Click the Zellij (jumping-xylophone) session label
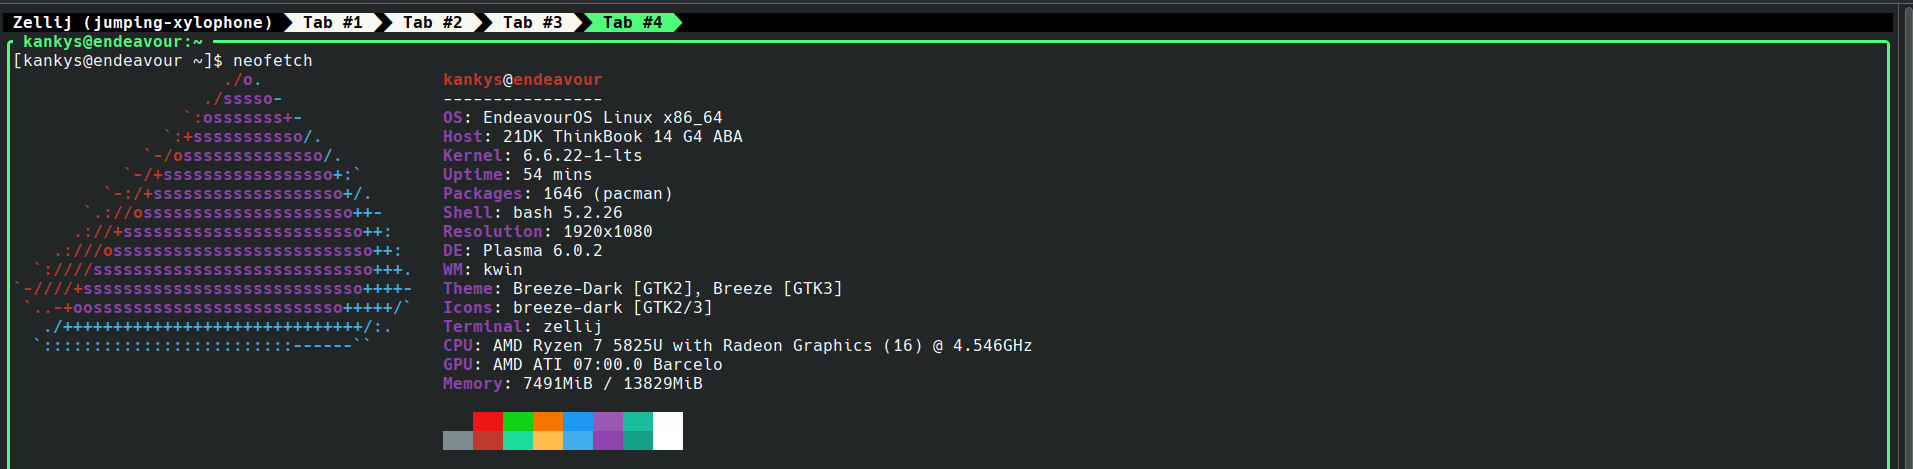The image size is (1913, 469). click(142, 22)
